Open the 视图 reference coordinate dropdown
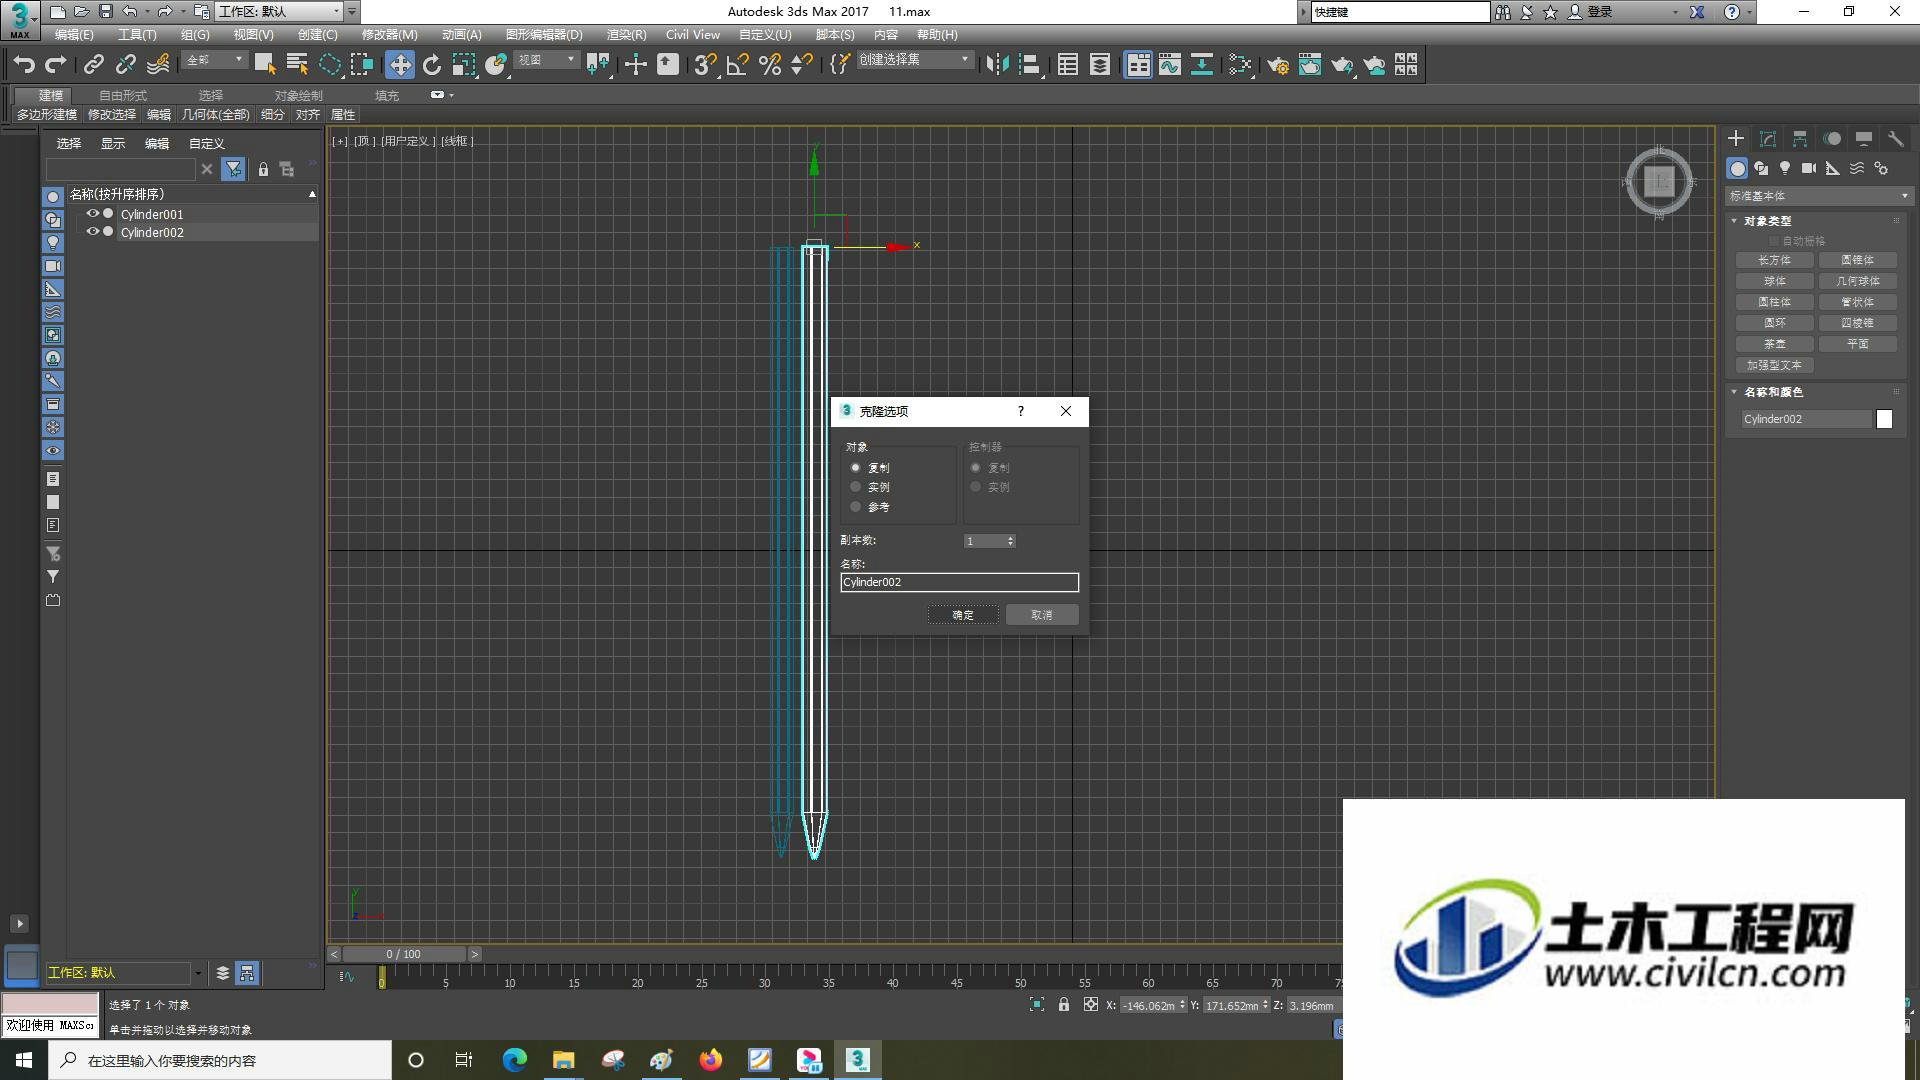 point(546,61)
